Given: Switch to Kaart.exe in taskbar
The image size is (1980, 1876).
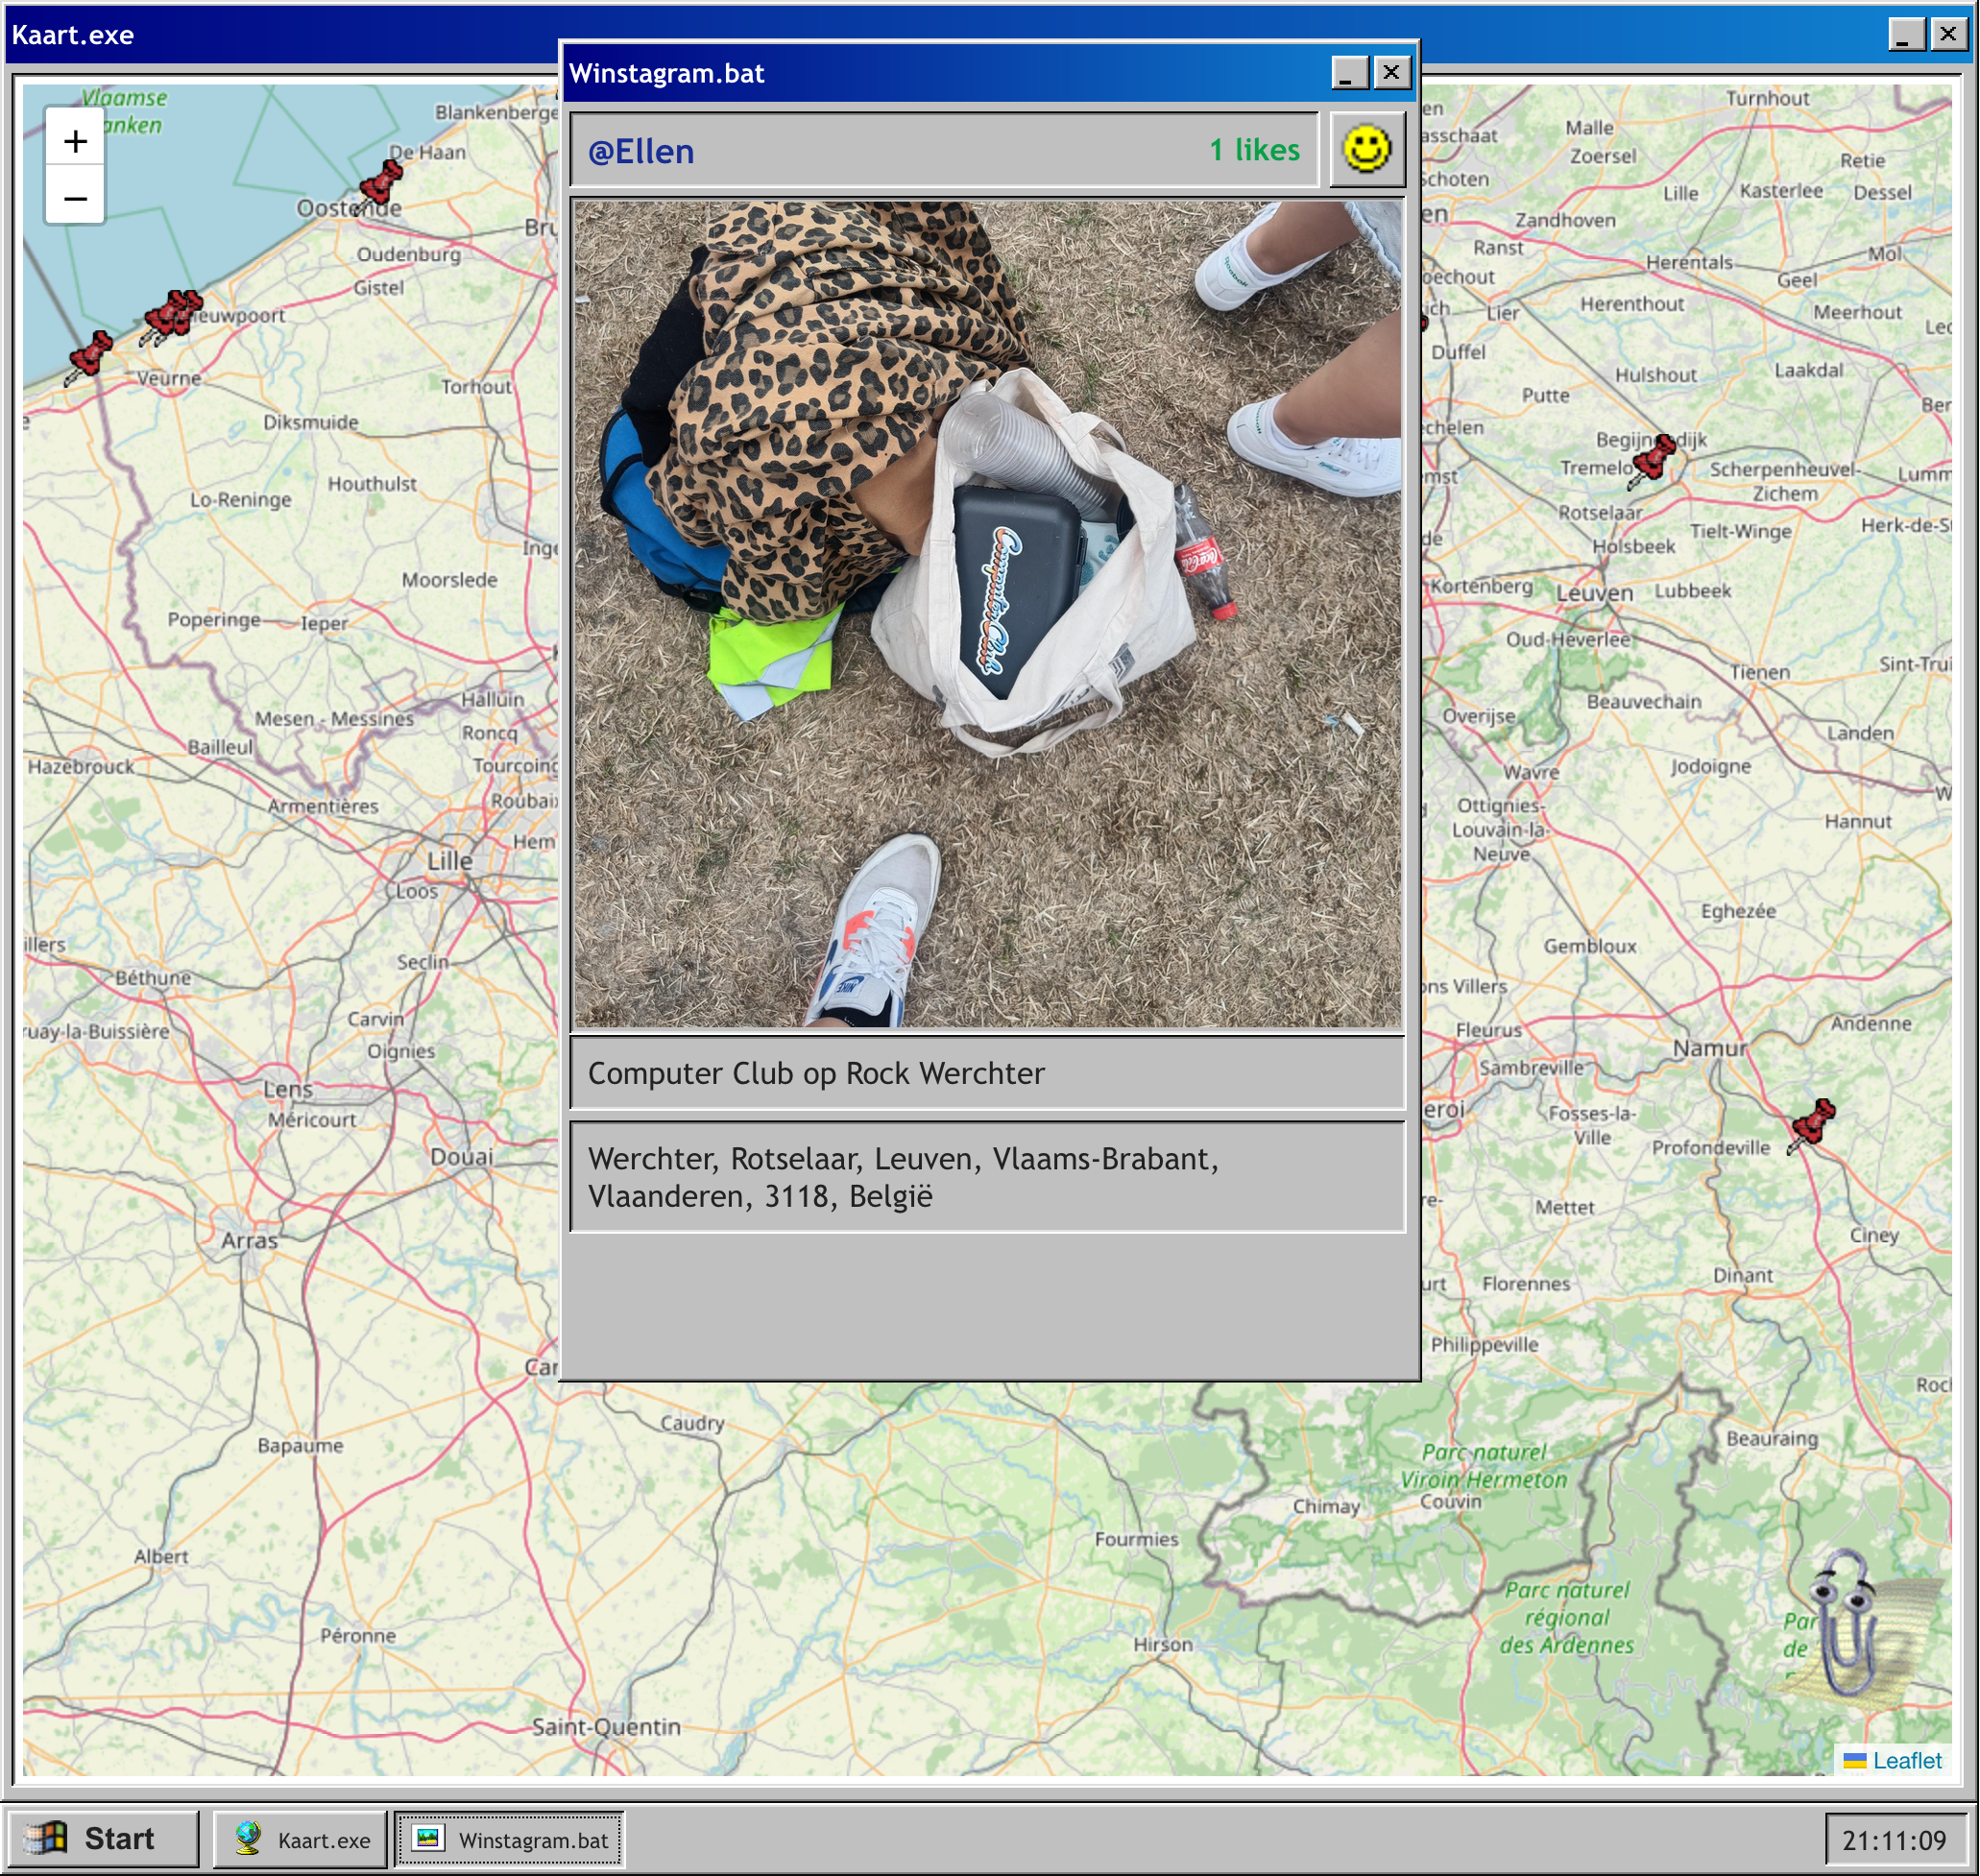Looking at the screenshot, I should point(301,1839).
